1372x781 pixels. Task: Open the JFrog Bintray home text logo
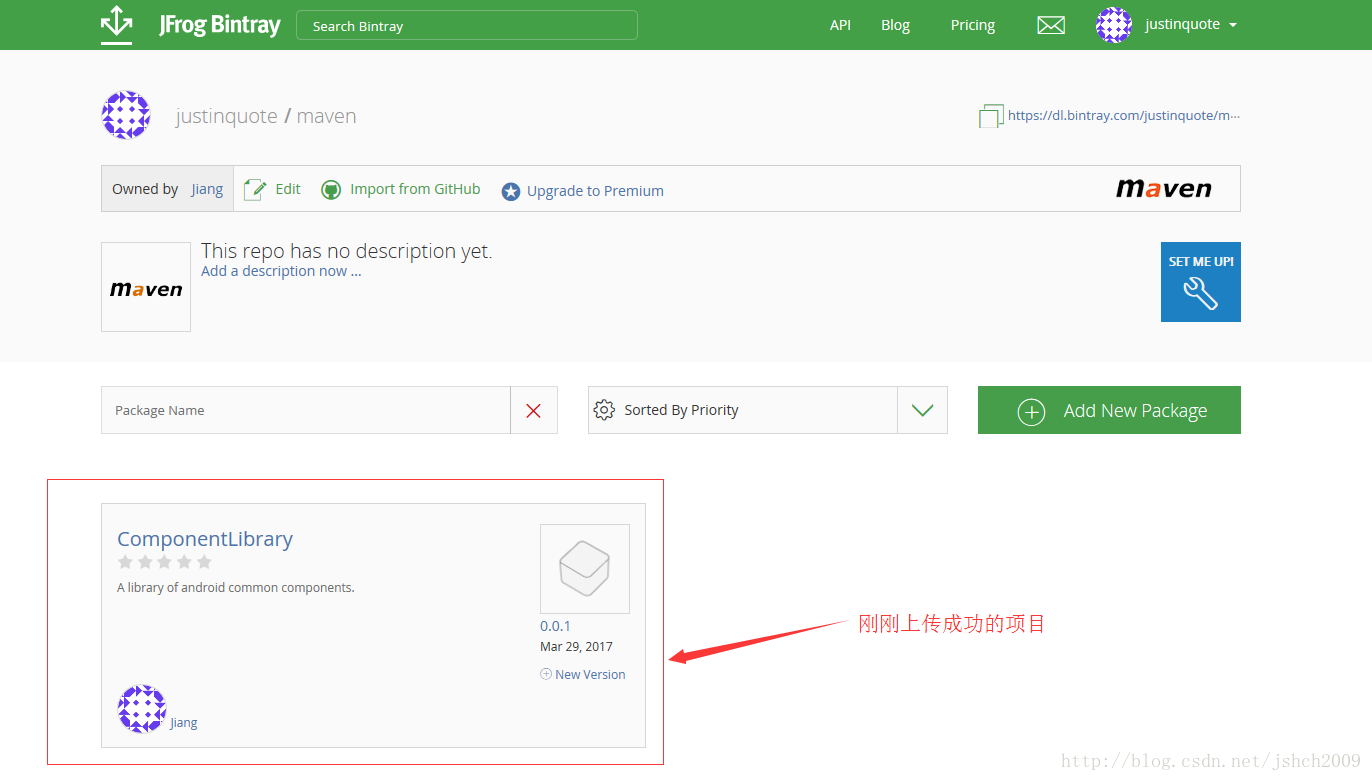point(220,25)
